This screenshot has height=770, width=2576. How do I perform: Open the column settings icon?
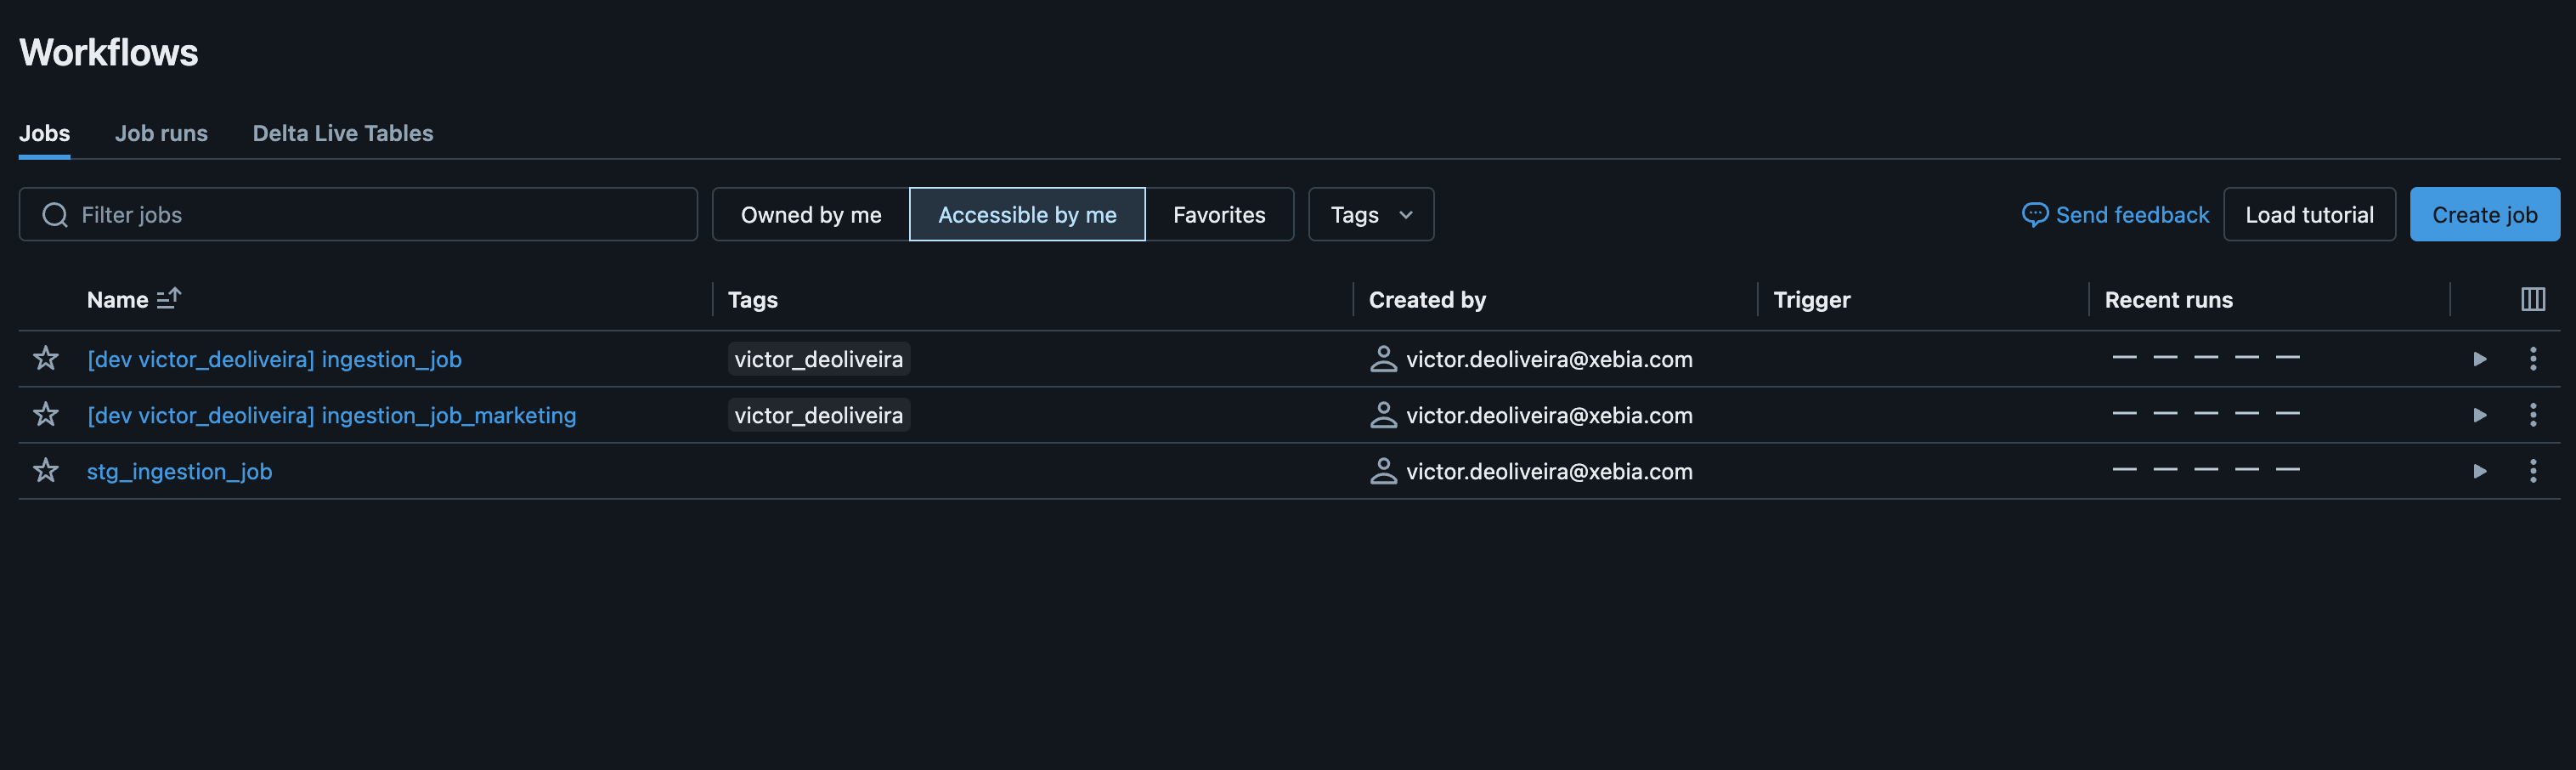coord(2532,299)
